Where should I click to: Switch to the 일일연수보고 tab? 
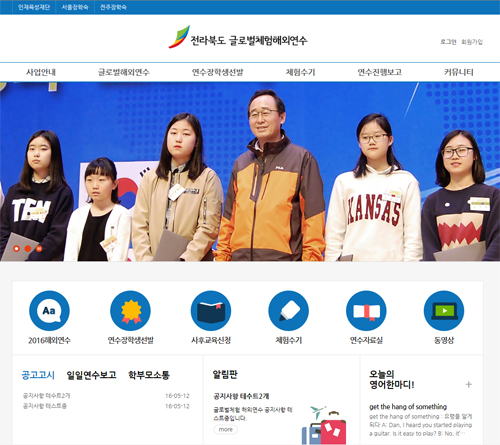91,375
